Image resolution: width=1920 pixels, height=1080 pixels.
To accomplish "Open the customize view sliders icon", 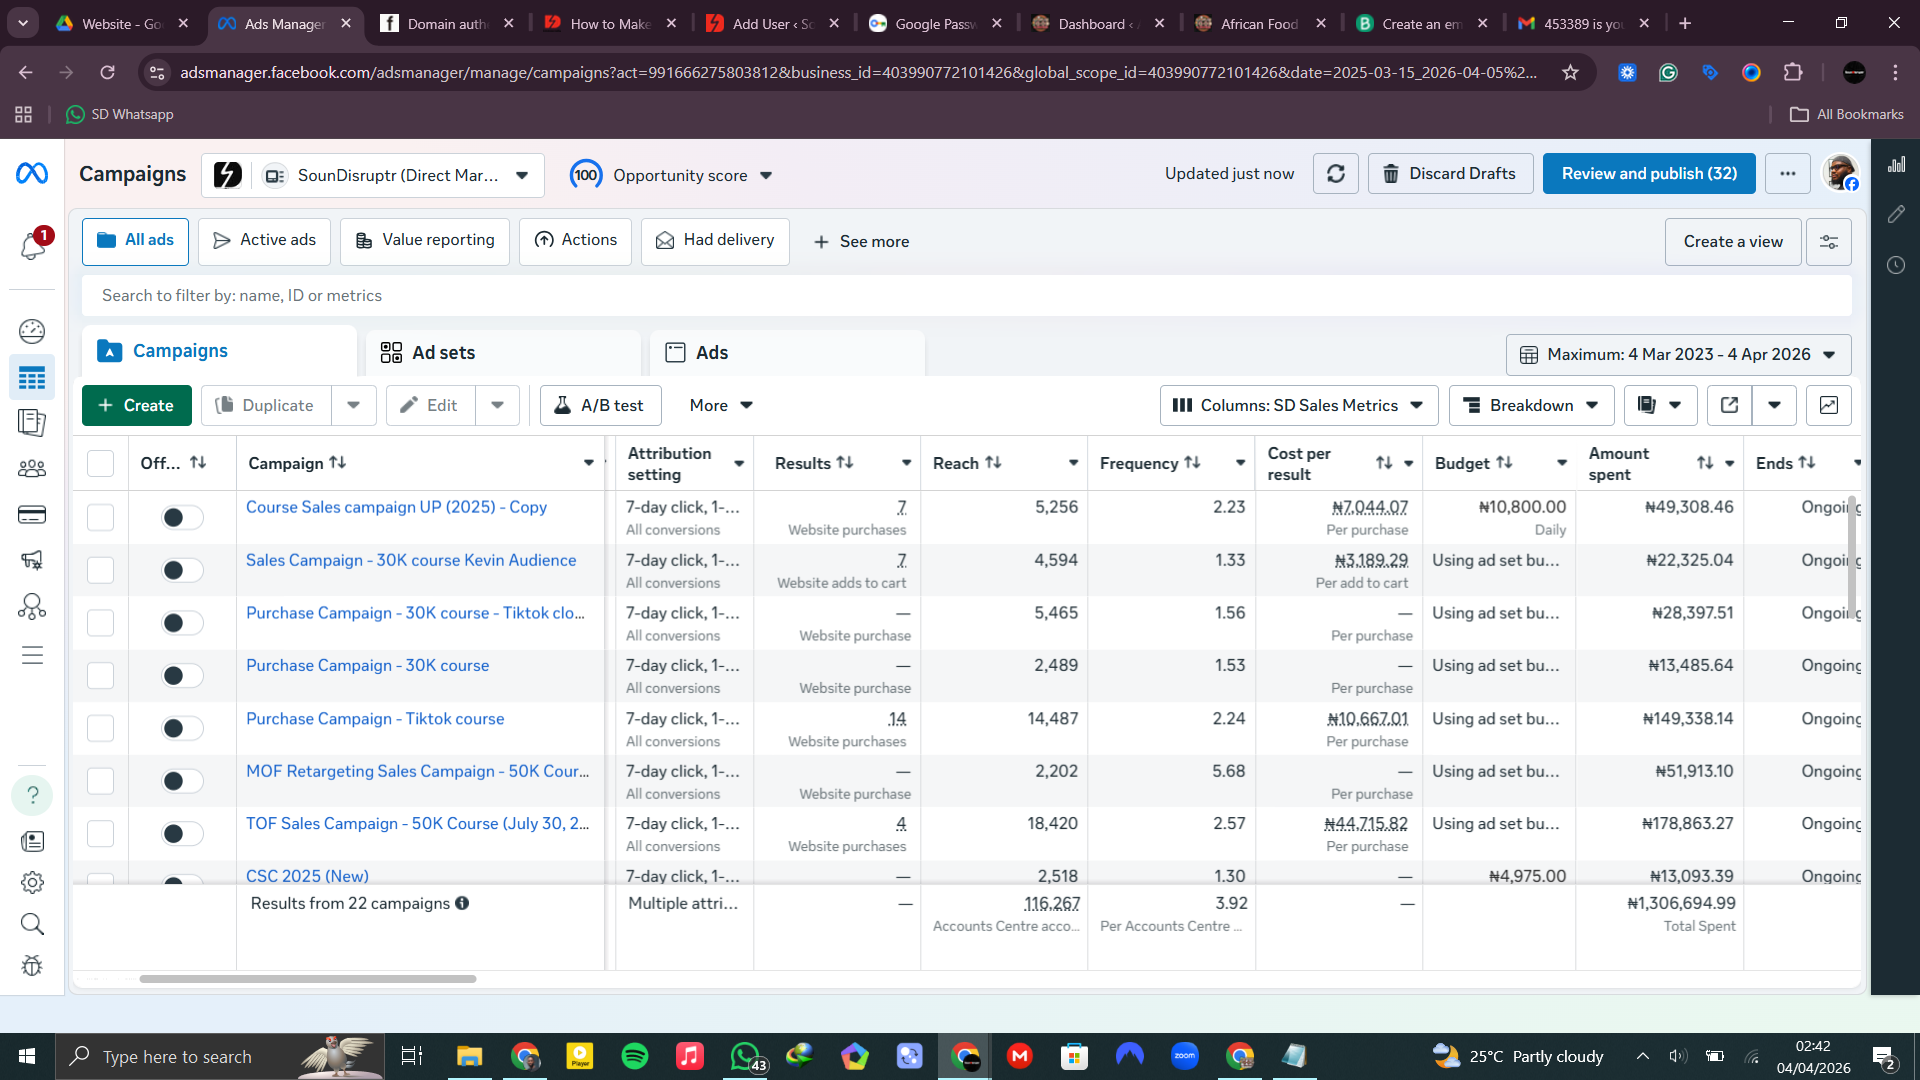I will (x=1829, y=242).
